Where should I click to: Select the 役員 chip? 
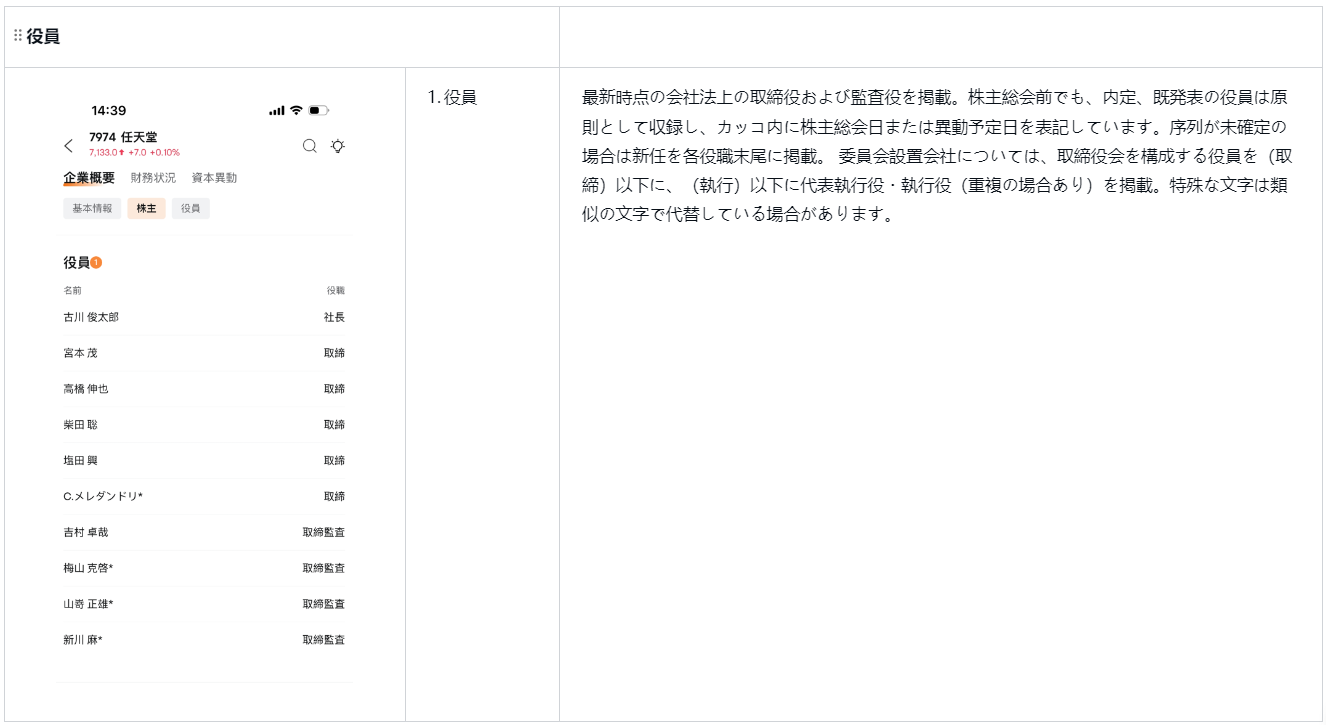[190, 208]
